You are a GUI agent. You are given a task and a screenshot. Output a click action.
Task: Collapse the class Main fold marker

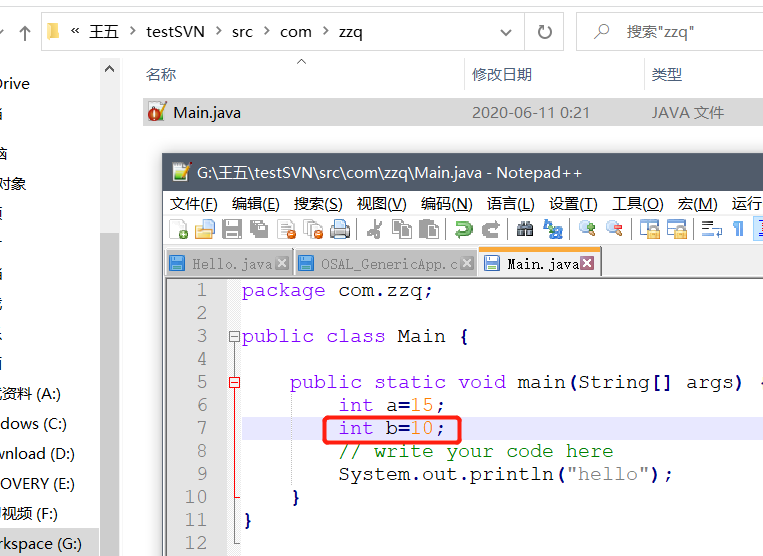[235, 337]
